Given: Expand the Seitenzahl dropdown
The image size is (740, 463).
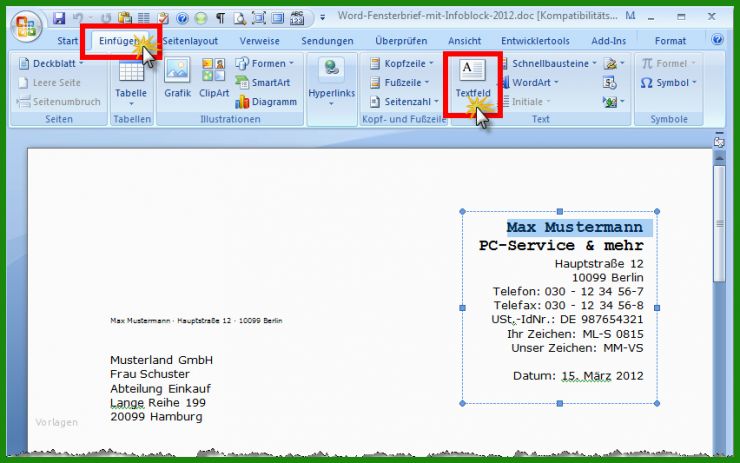Looking at the screenshot, I should click(x=404, y=101).
